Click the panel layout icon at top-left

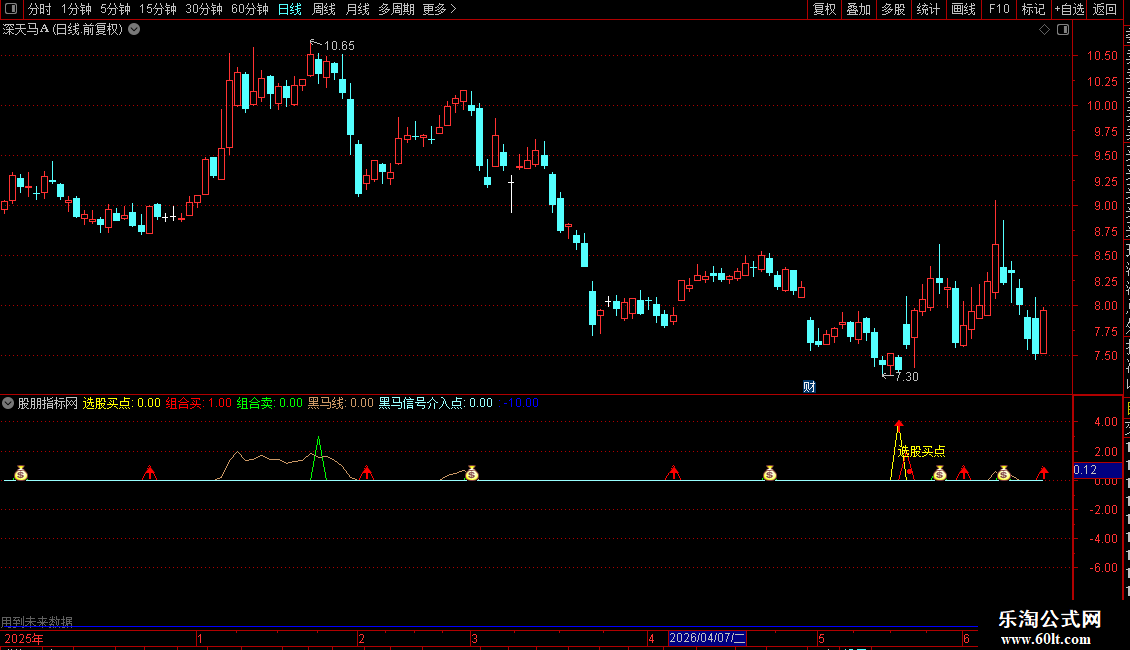click(x=11, y=9)
